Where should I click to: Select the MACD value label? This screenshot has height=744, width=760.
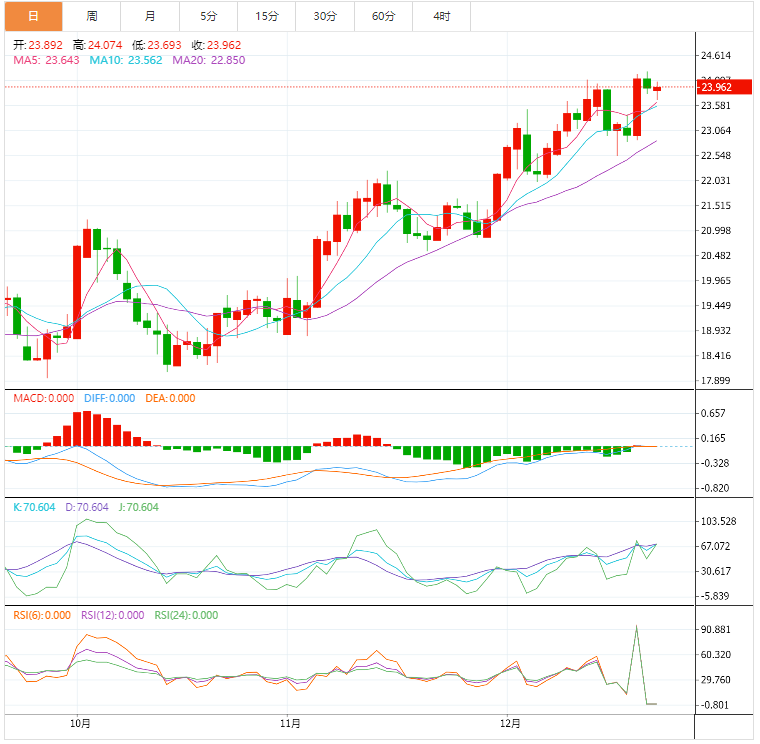point(43,398)
